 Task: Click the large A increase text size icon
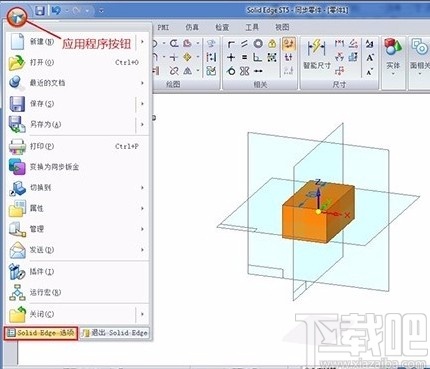[370, 58]
